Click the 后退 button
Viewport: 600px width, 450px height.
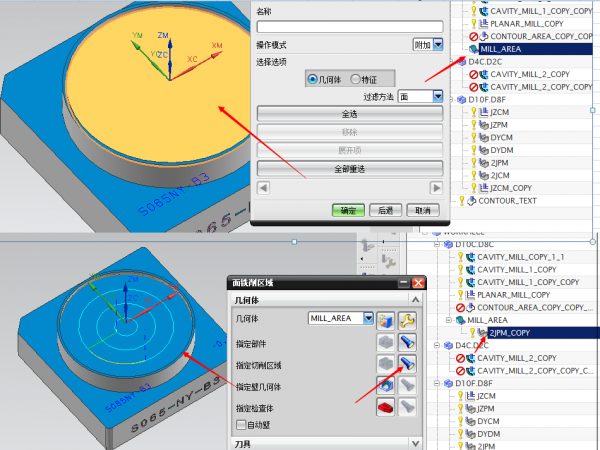(385, 210)
